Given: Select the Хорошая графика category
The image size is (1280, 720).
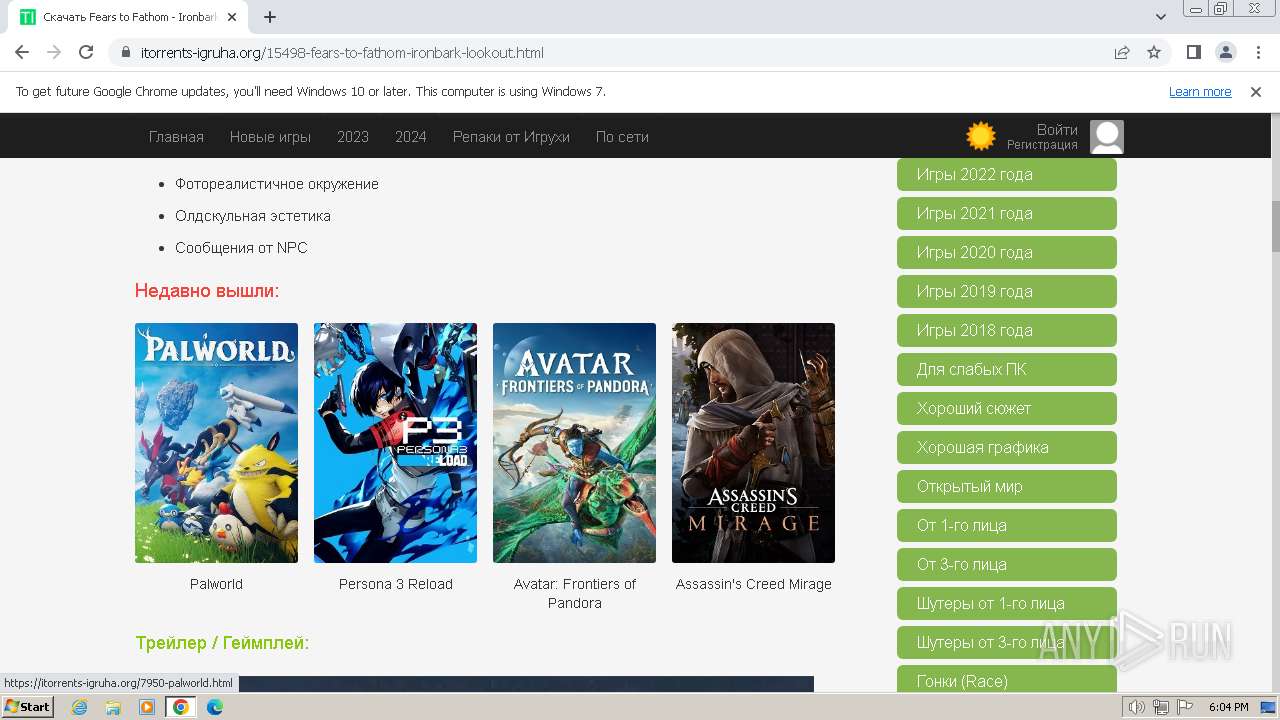Looking at the screenshot, I should point(1007,447).
